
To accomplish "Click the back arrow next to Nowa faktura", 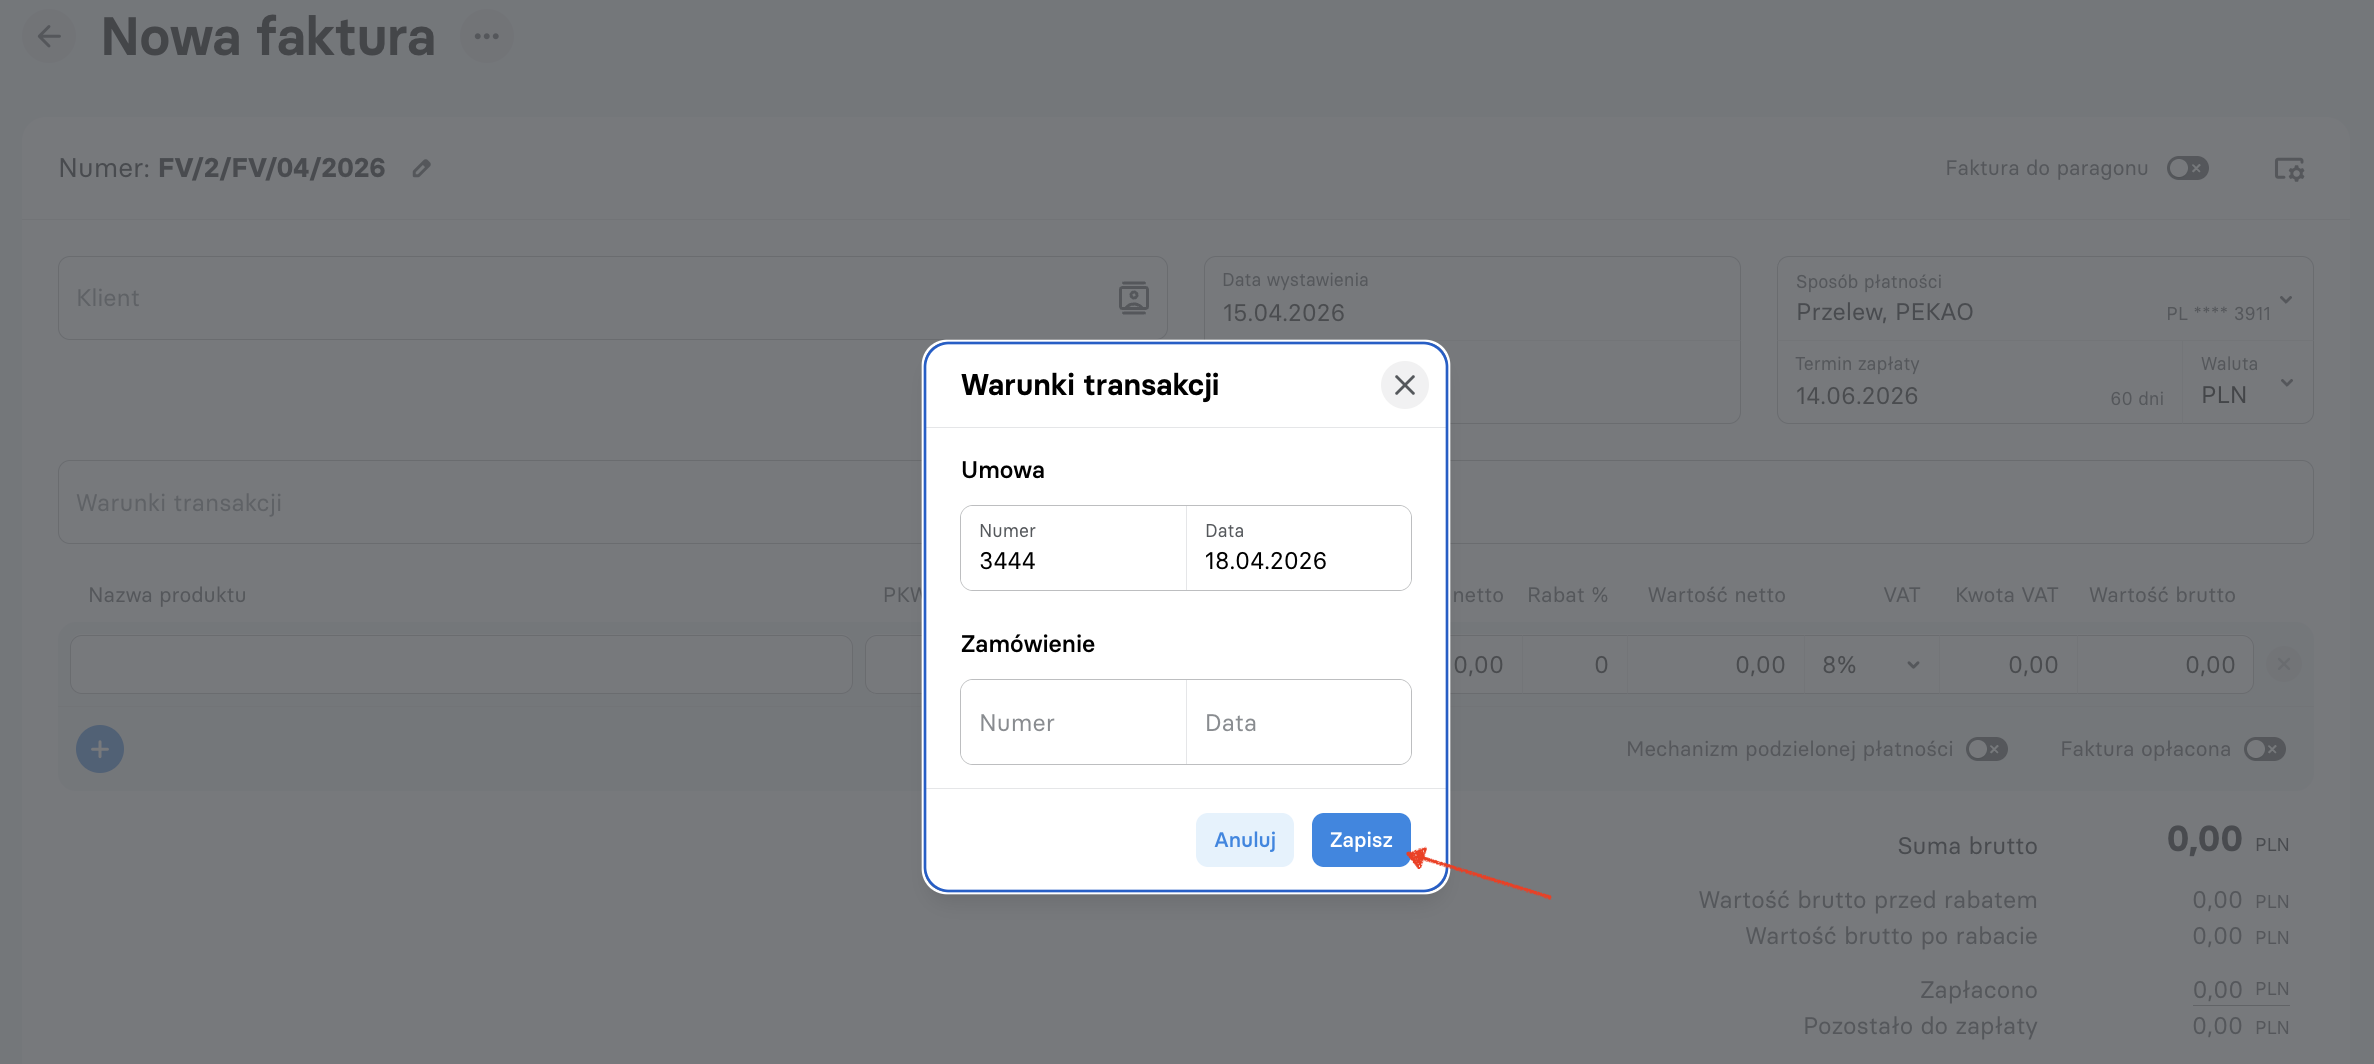I will point(48,38).
